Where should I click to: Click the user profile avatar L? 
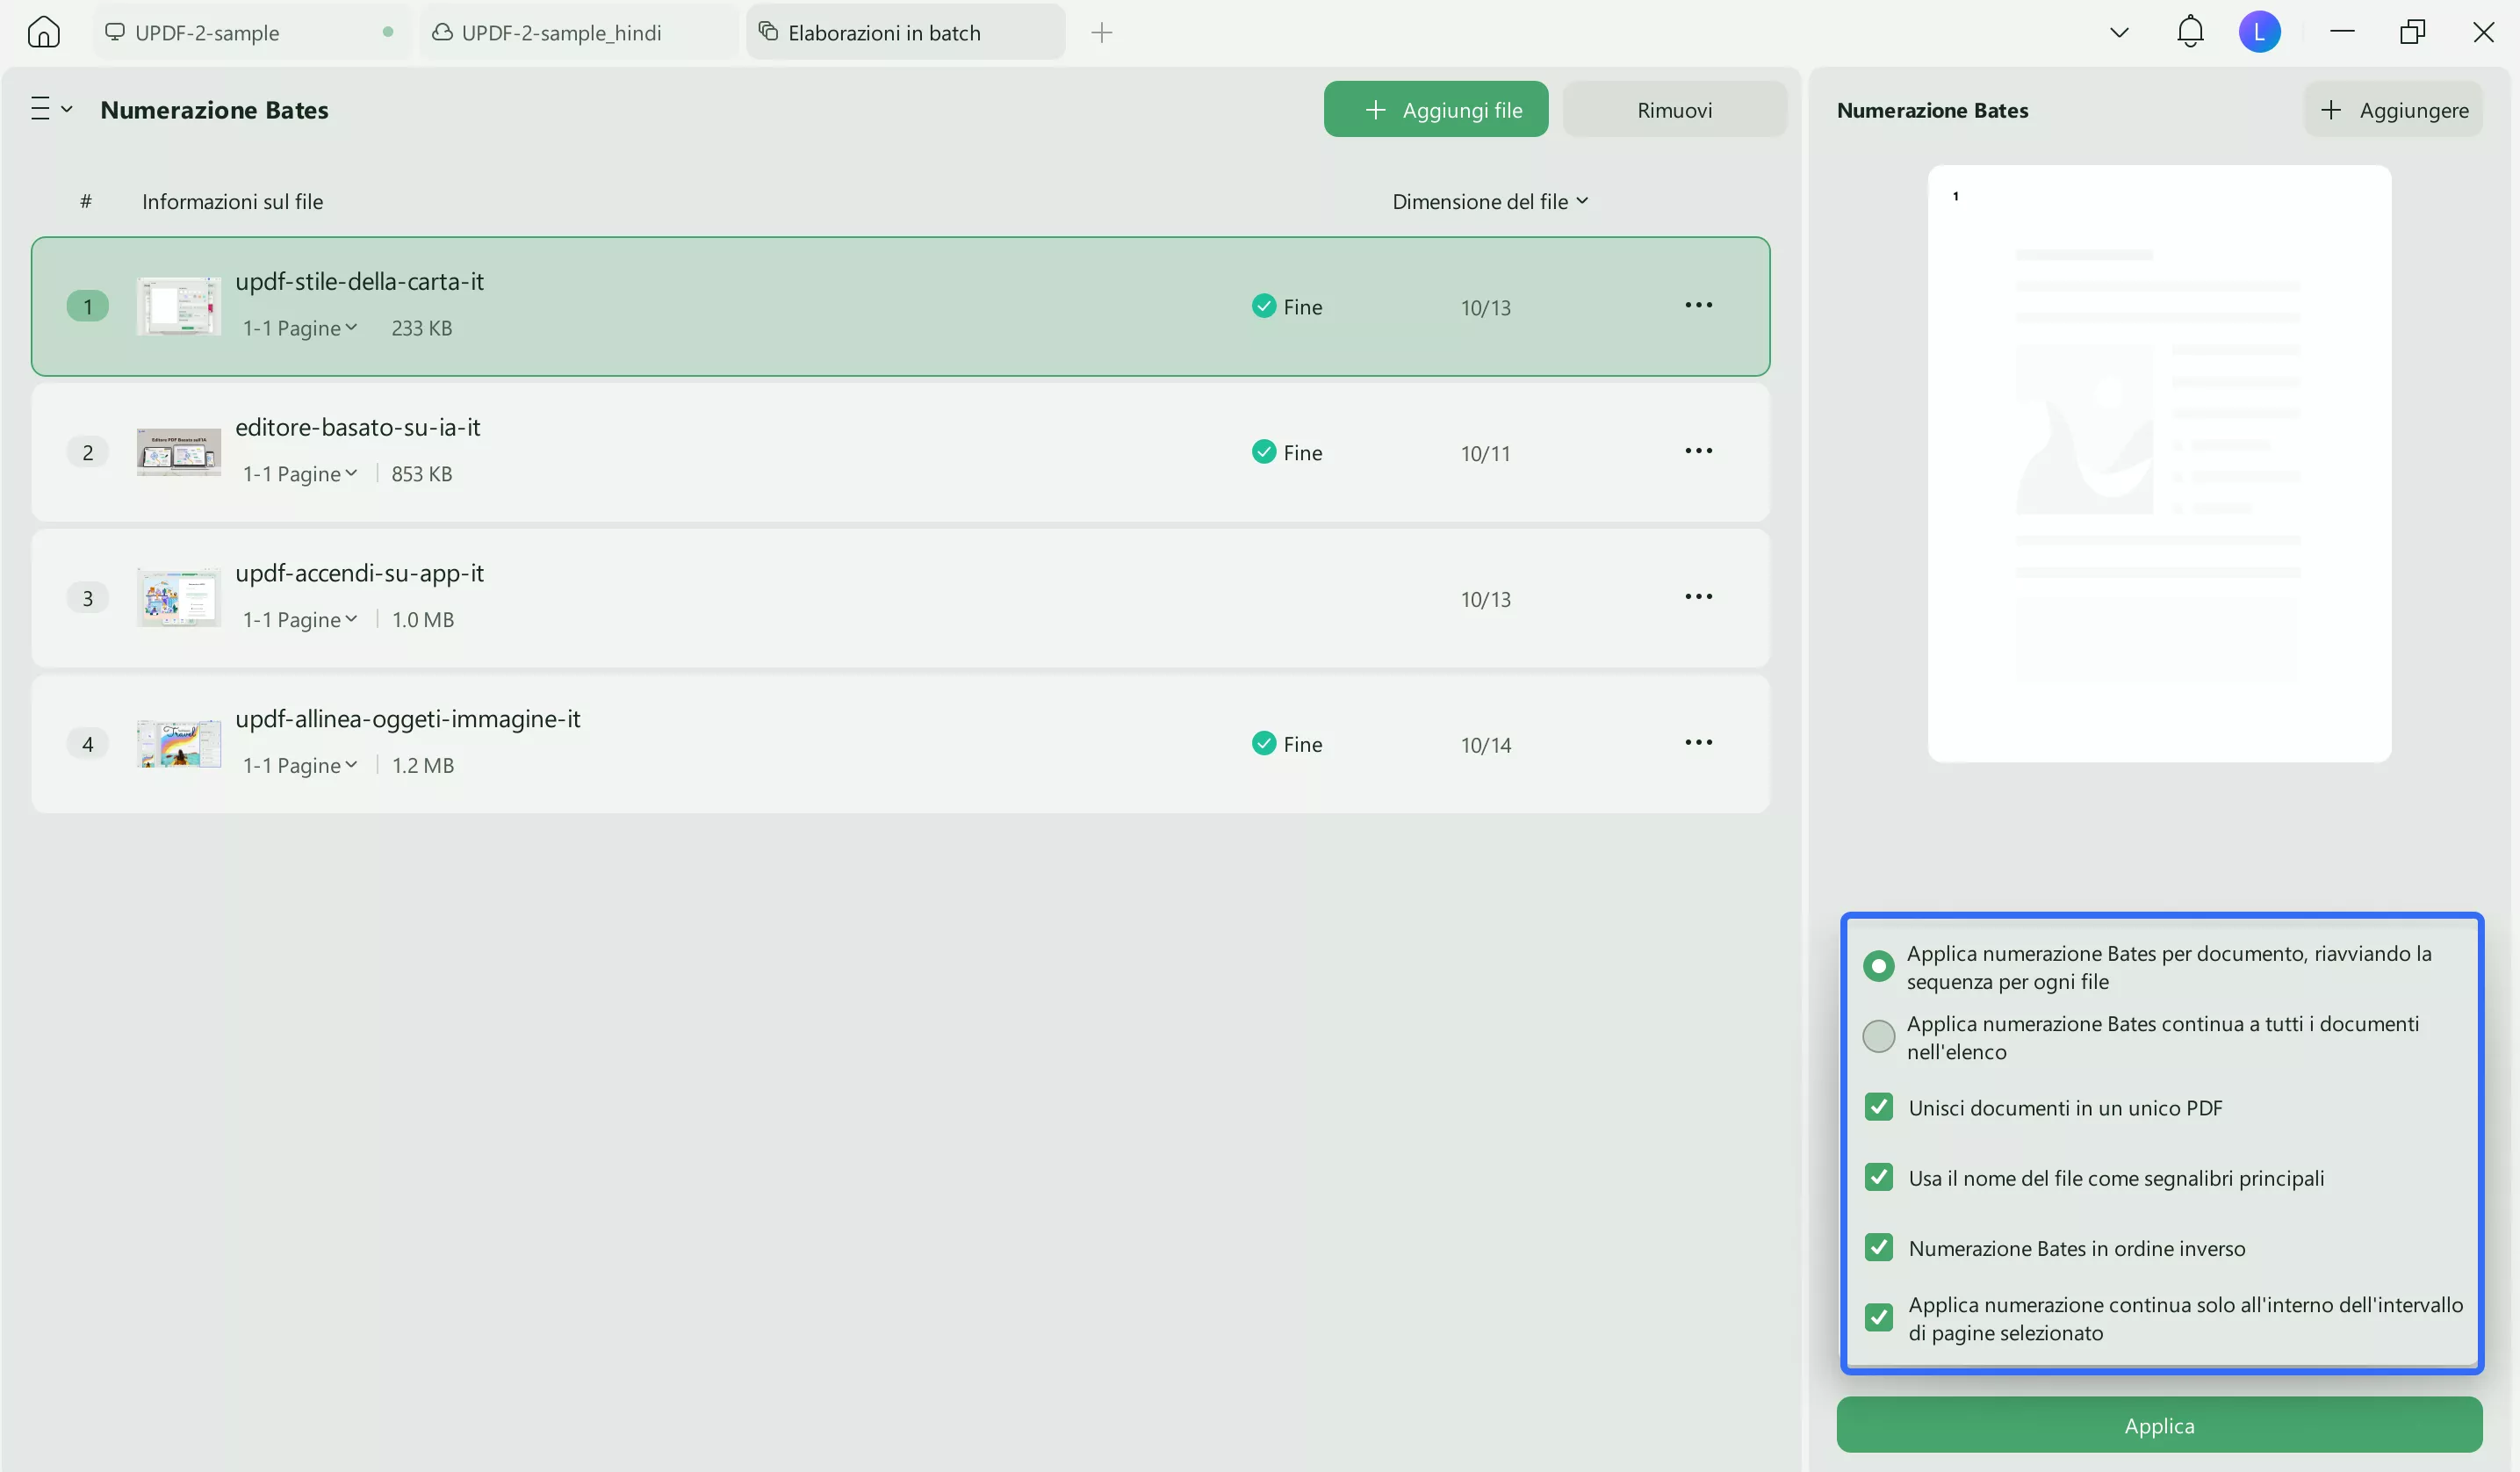tap(2259, 32)
